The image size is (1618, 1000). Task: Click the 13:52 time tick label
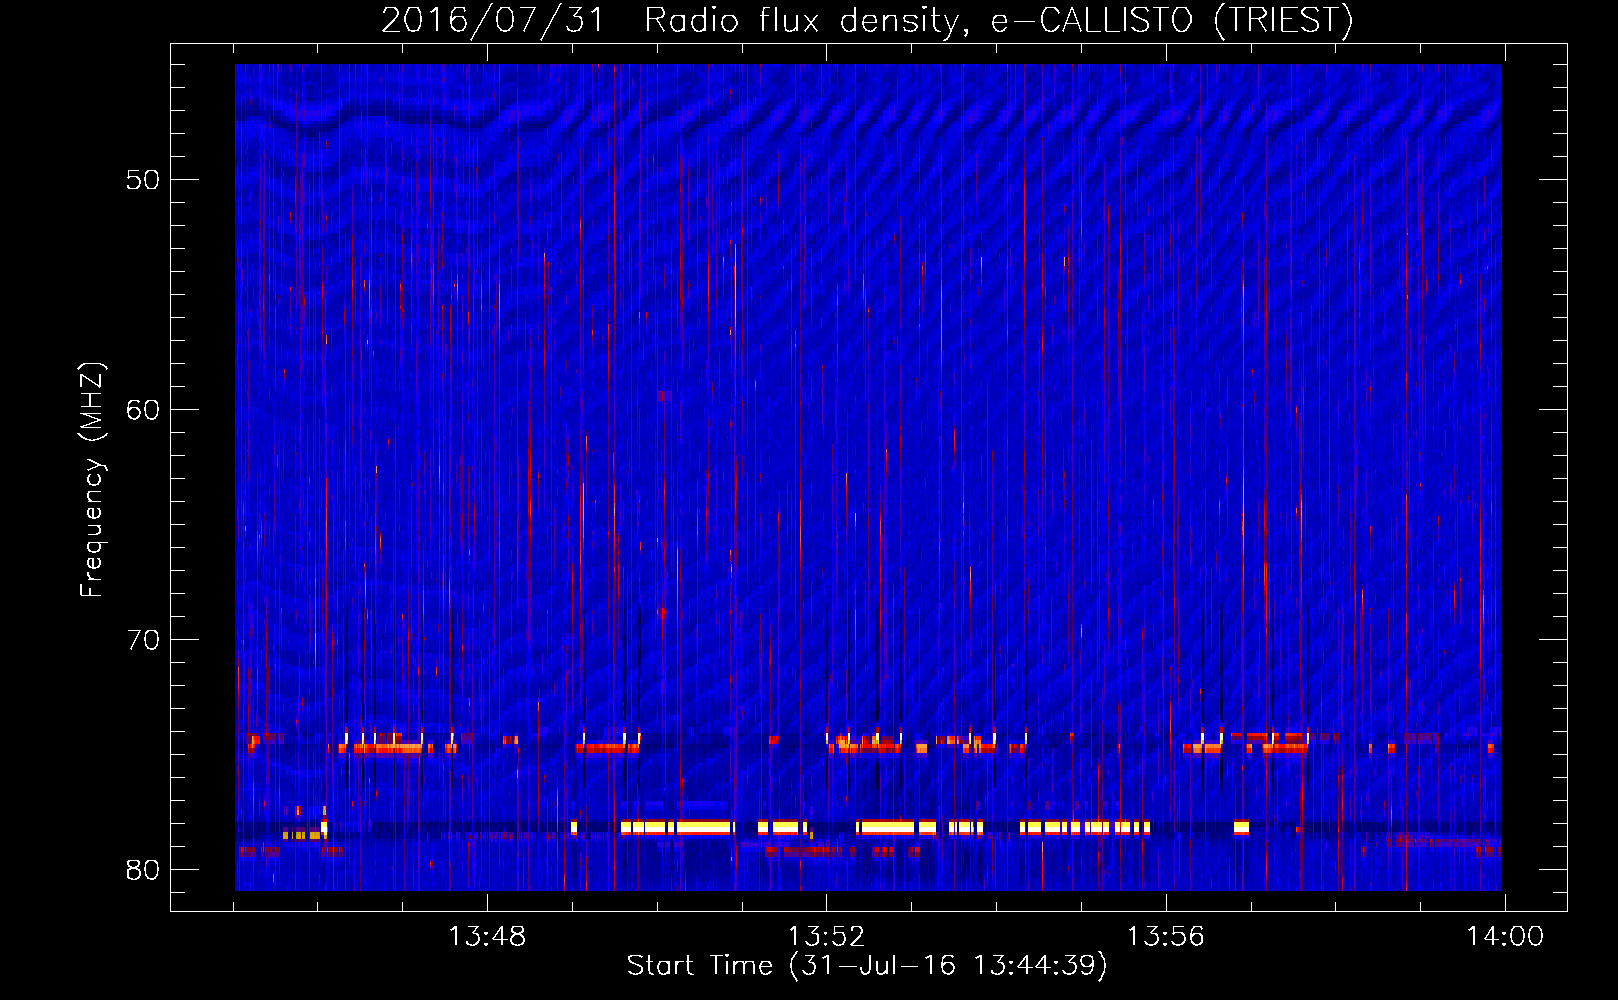tap(826, 937)
